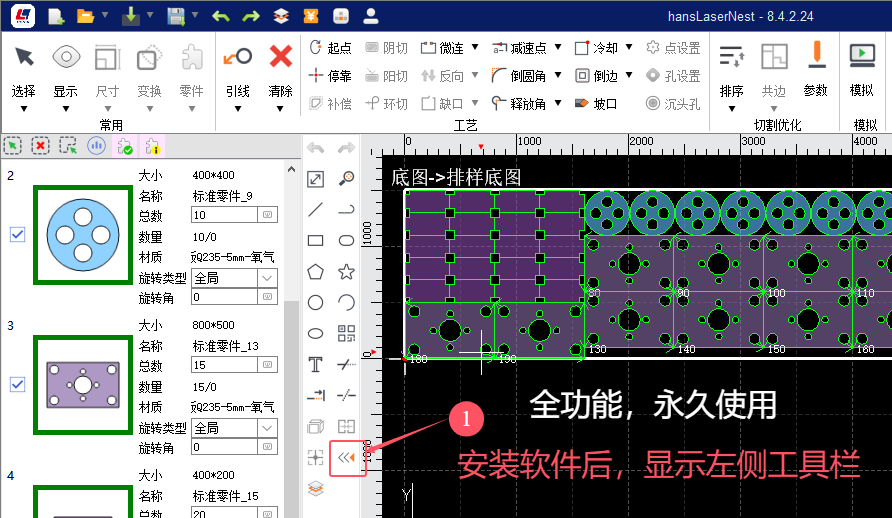Click the 总数 field showing 15
This screenshot has height=518, width=892.
[x=224, y=365]
